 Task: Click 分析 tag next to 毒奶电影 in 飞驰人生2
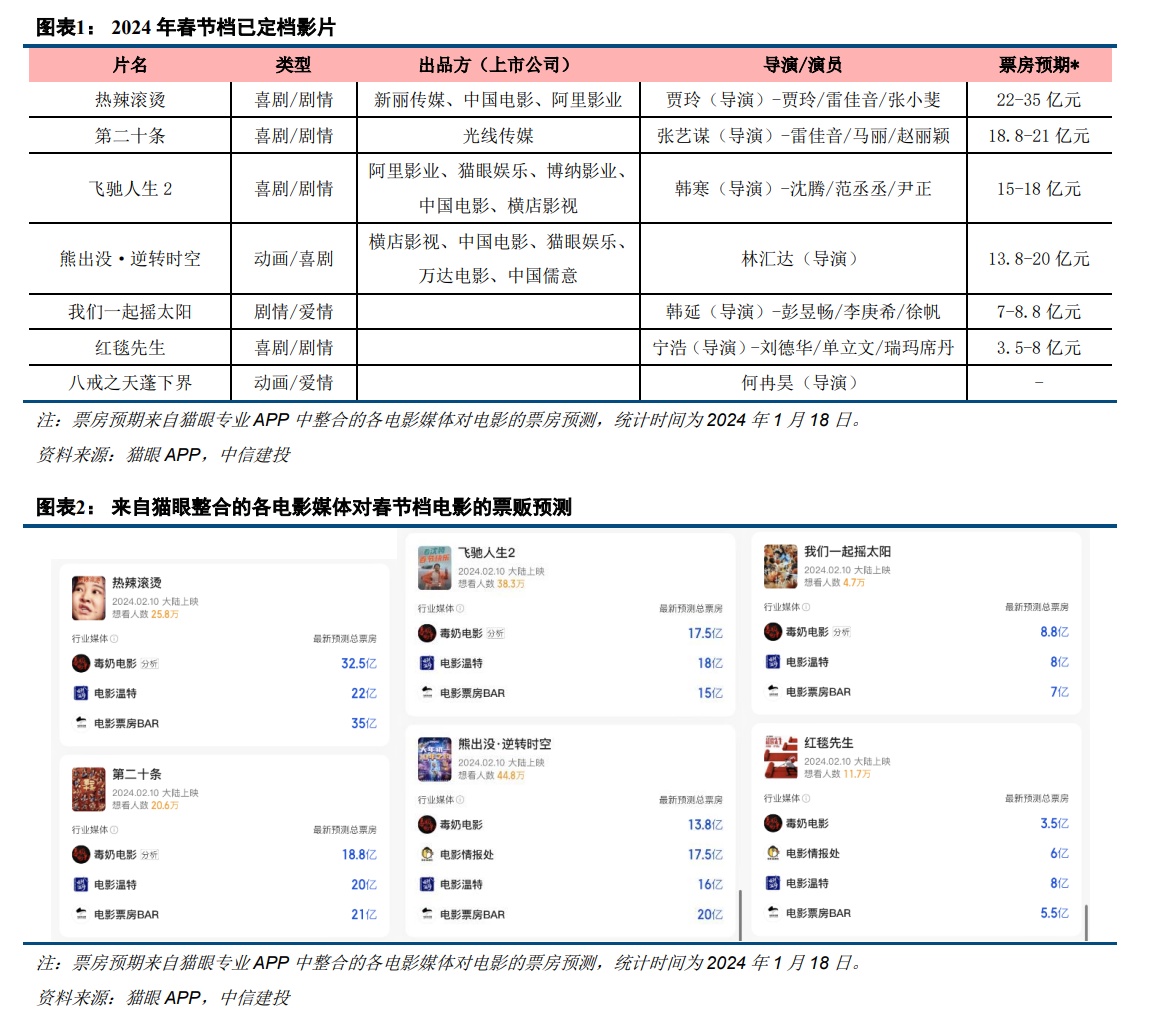click(496, 633)
